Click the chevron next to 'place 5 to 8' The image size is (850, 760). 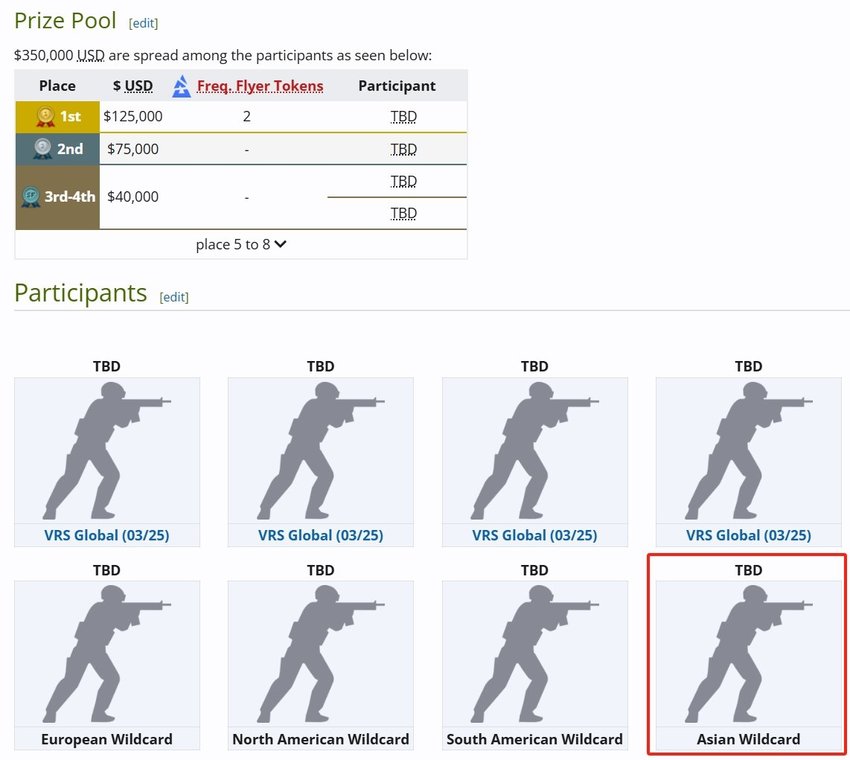coord(281,244)
